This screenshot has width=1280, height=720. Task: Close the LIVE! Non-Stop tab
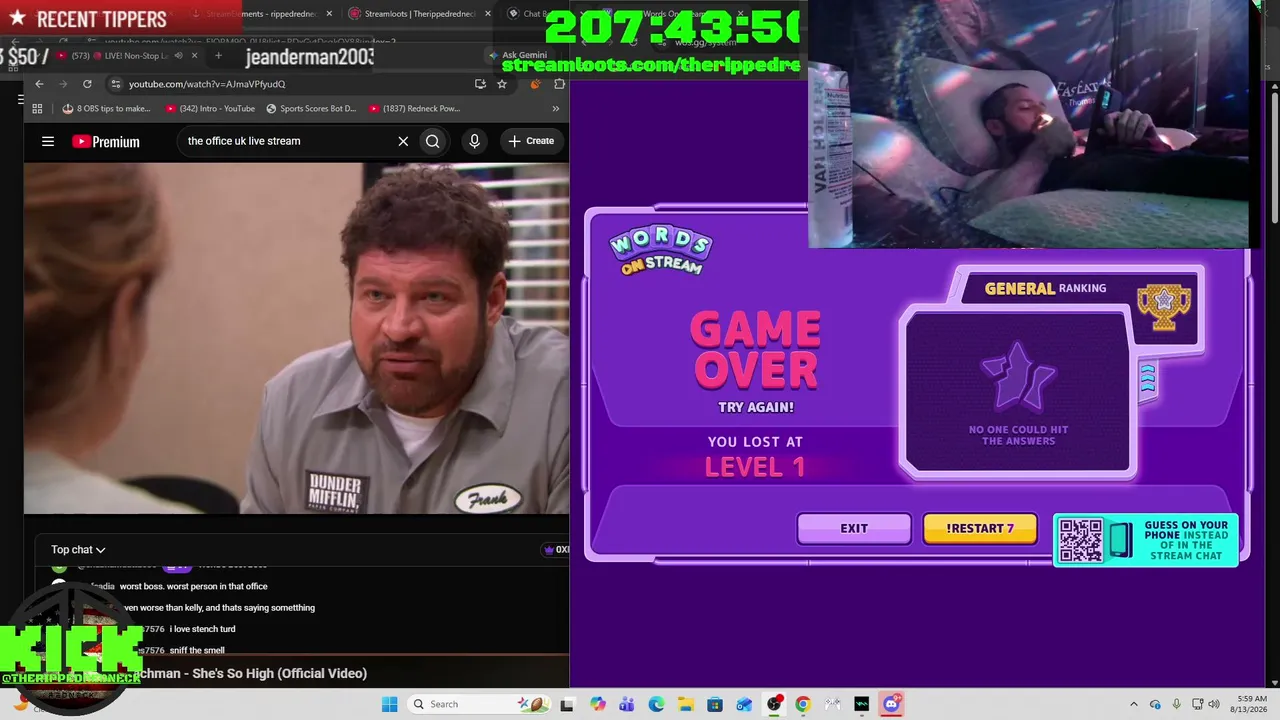(195, 56)
